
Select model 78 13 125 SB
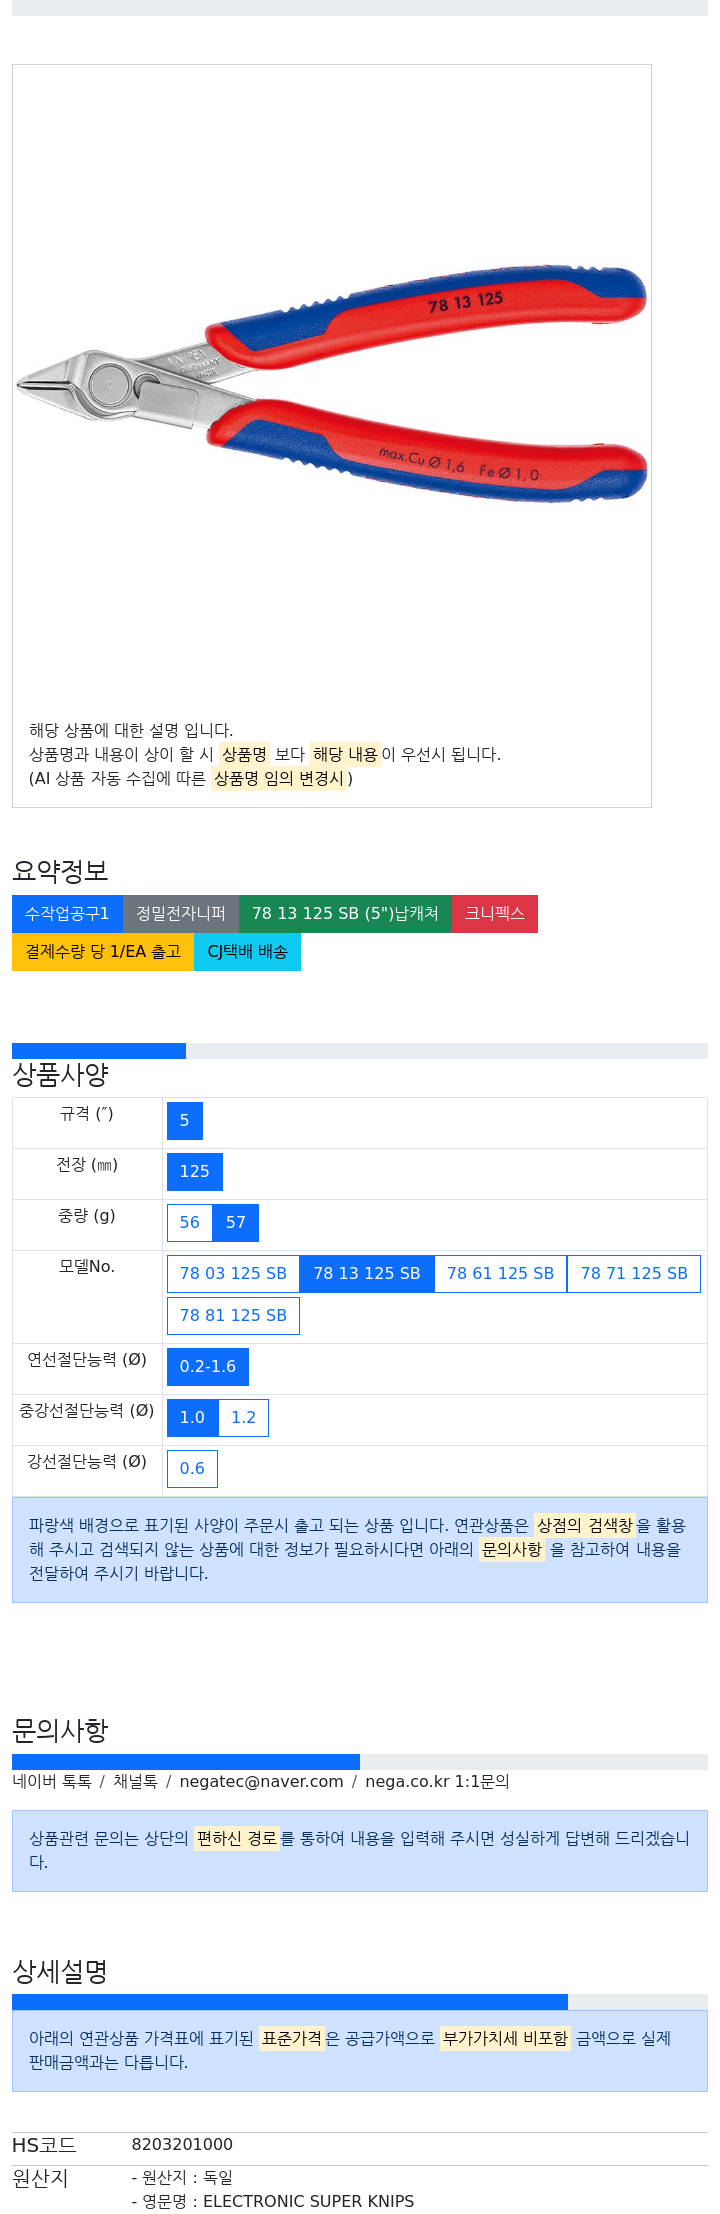point(367,1274)
